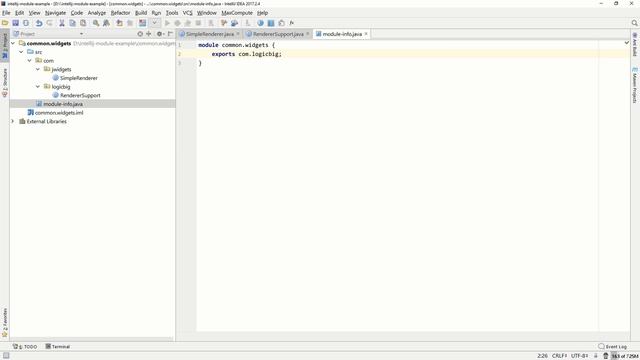Click the green Run arrow icon
The width and height of the screenshot is (640, 360).
coord(167,23)
